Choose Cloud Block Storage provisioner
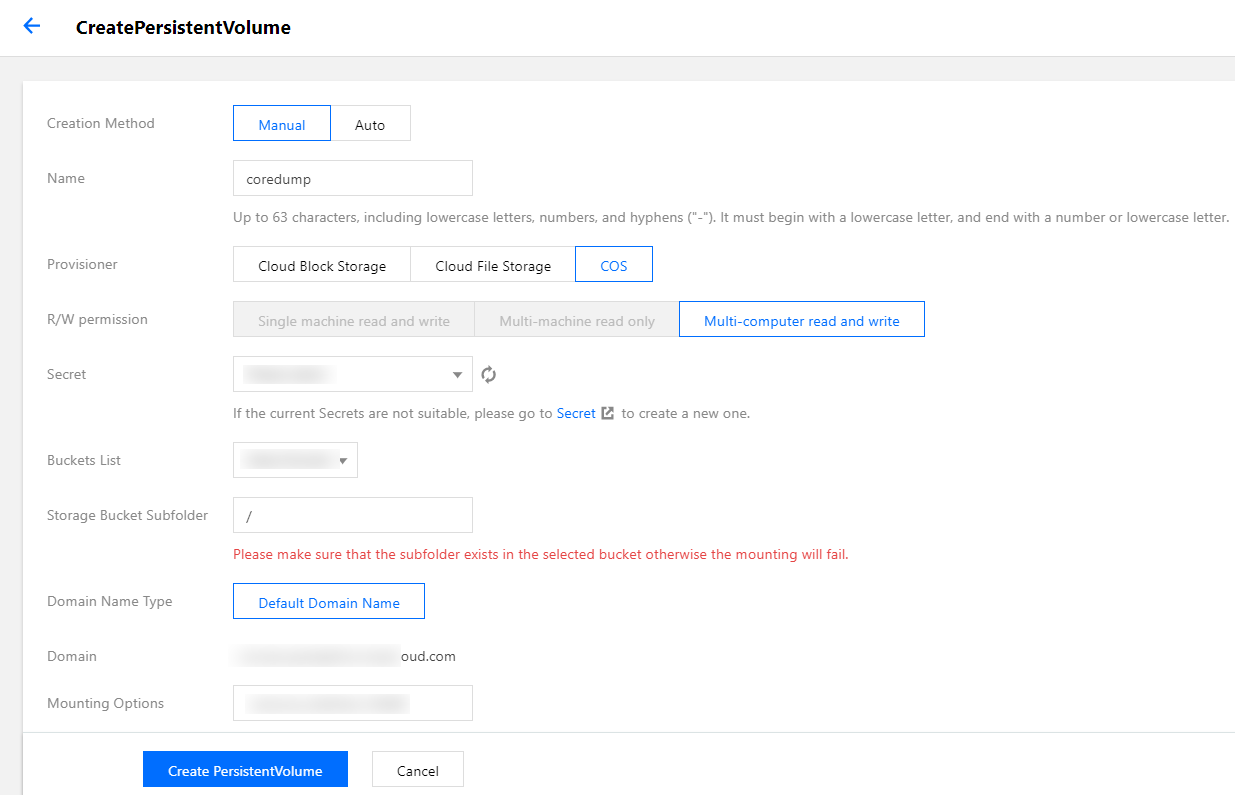The height and width of the screenshot is (795, 1235). 322,265
